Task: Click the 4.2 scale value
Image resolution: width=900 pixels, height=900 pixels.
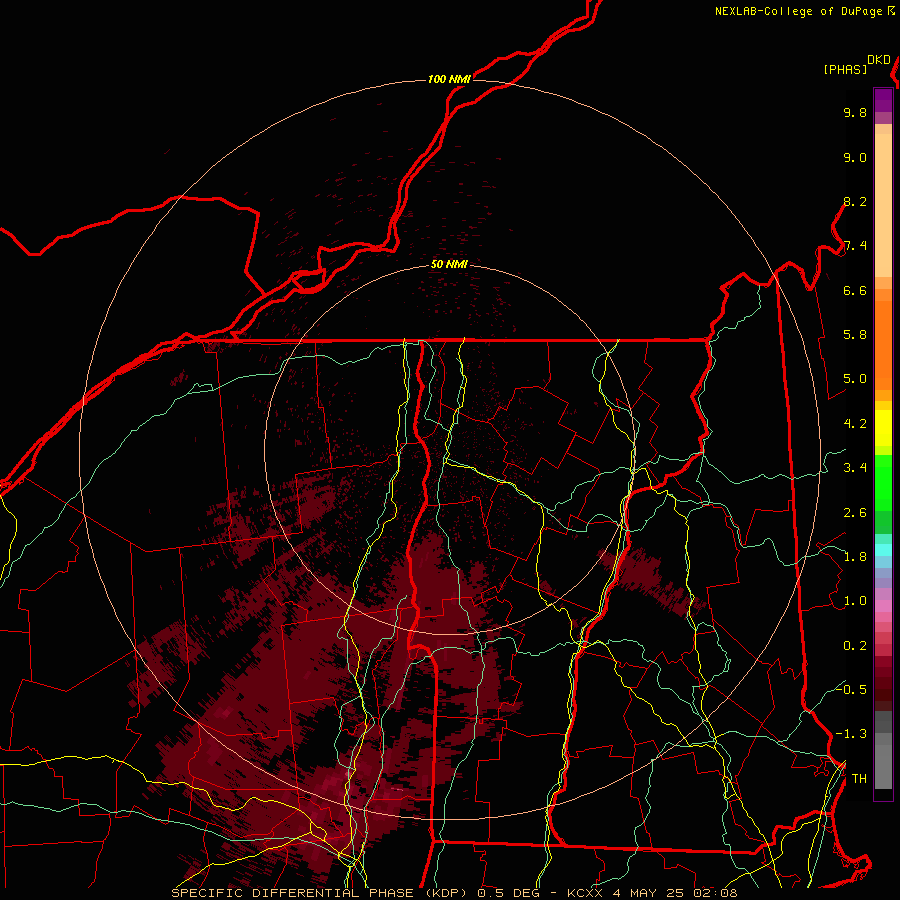Action: 855,424
